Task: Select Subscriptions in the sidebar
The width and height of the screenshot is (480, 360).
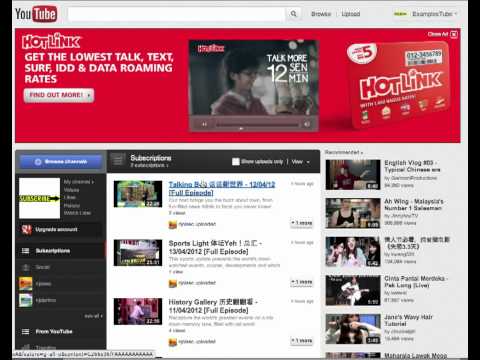Action: click(x=61, y=251)
